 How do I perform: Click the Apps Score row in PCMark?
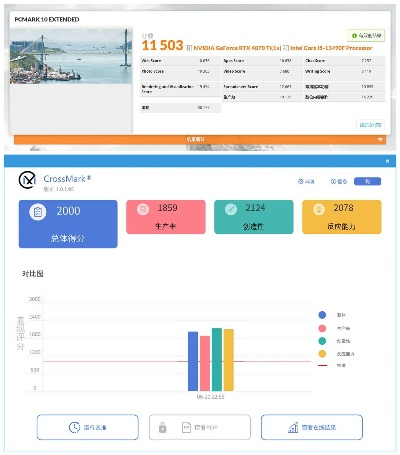click(x=262, y=61)
